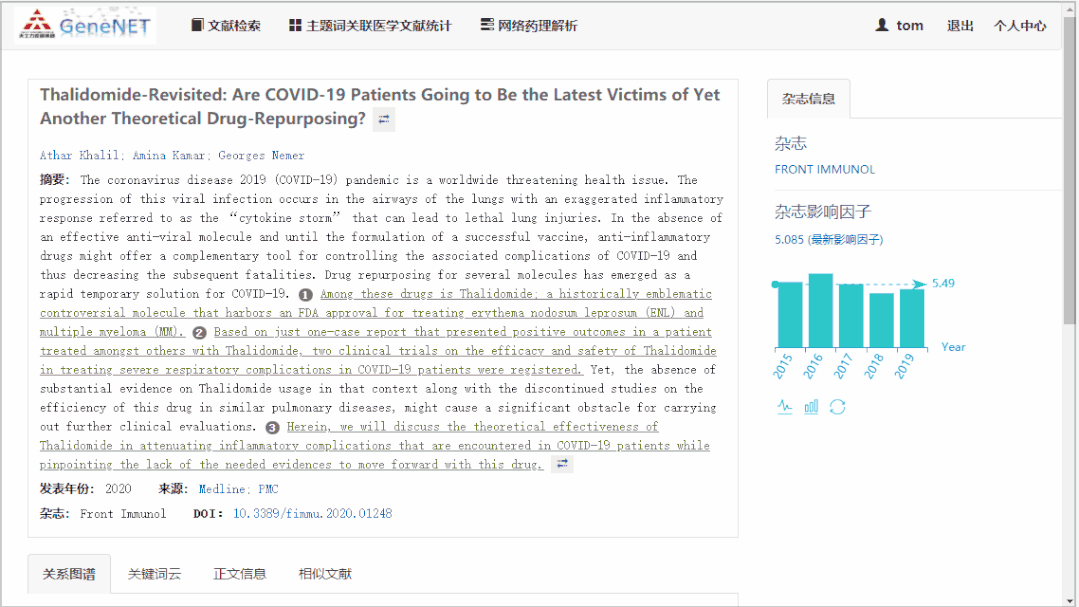Click publication year 2020

pyautogui.click(x=118, y=489)
